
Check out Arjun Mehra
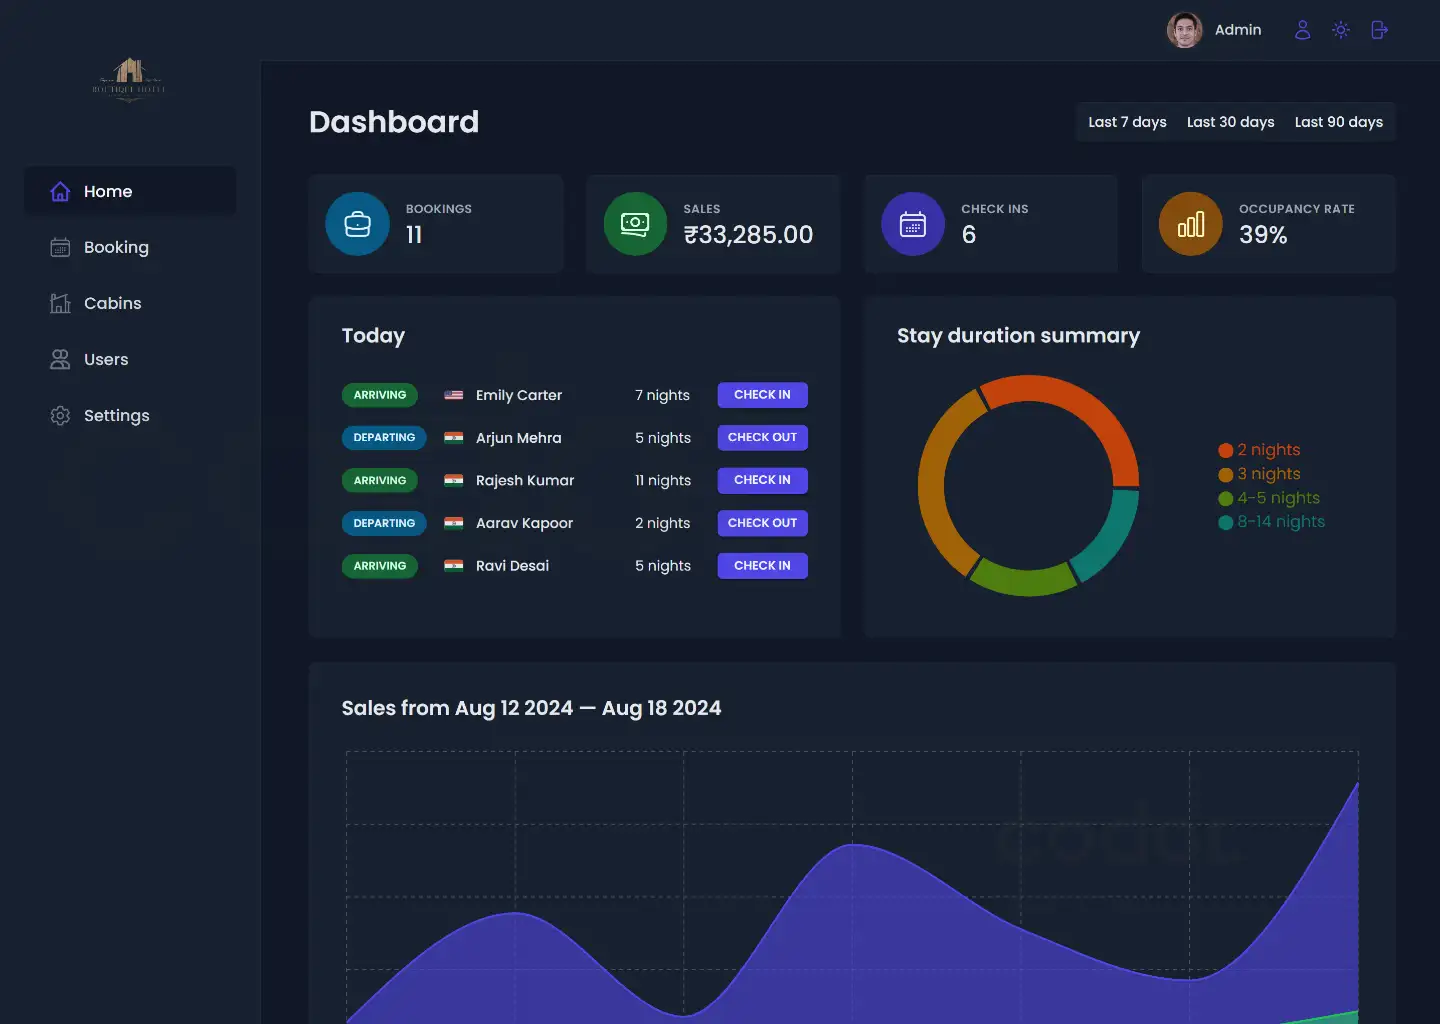click(762, 437)
